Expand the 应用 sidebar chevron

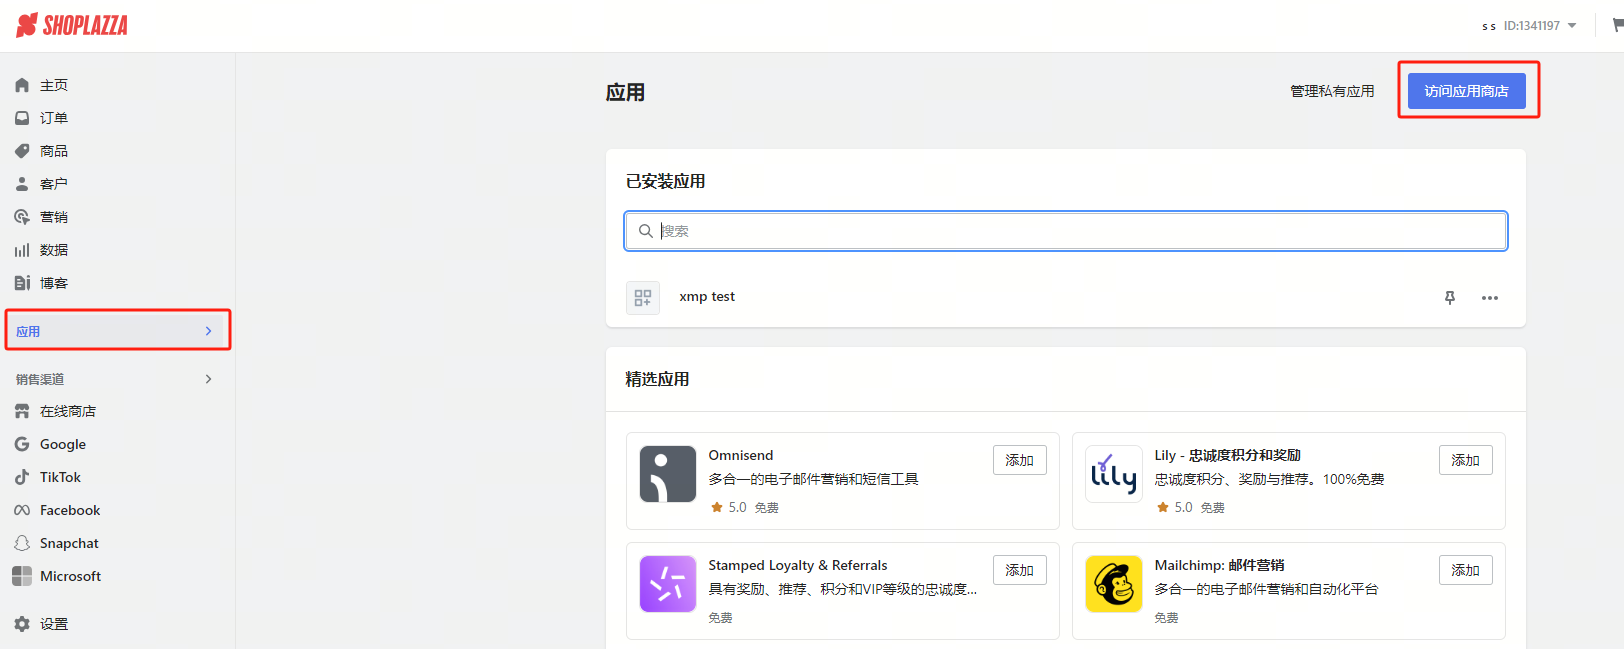[x=208, y=331]
